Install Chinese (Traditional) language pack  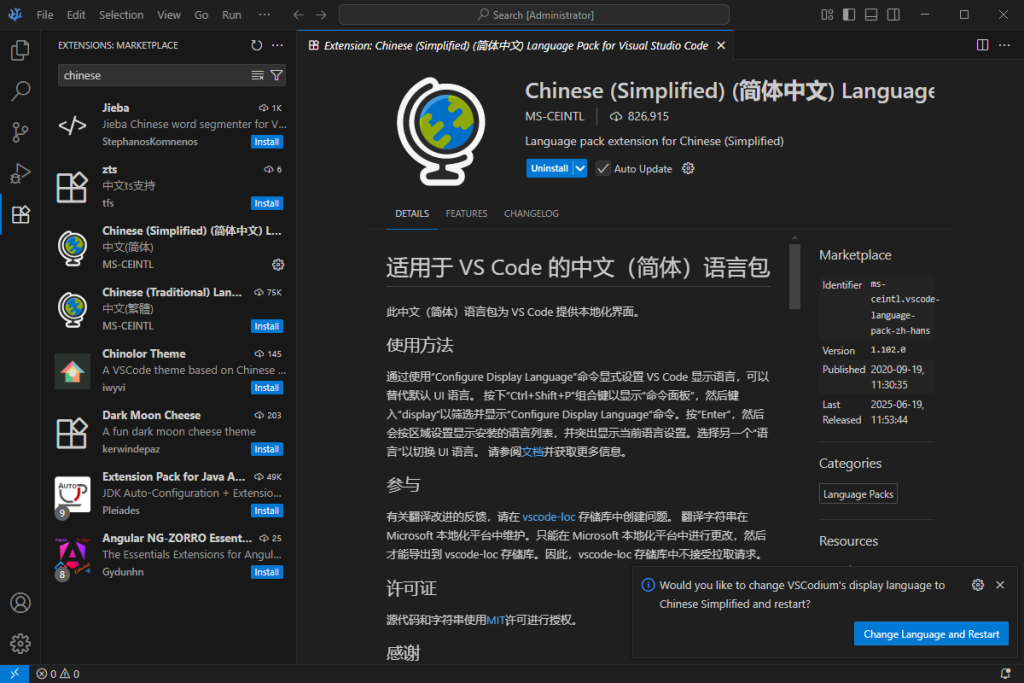pyautogui.click(x=266, y=326)
